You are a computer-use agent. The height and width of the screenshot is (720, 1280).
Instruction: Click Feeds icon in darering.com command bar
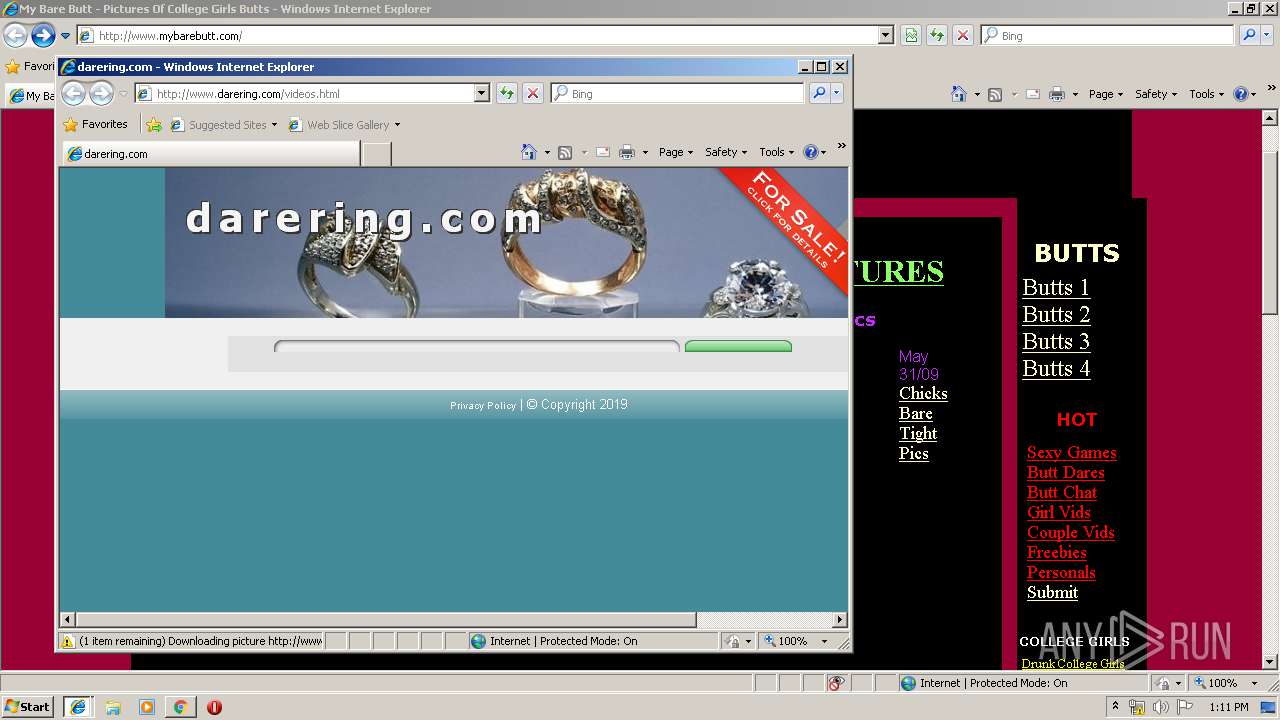pos(565,152)
